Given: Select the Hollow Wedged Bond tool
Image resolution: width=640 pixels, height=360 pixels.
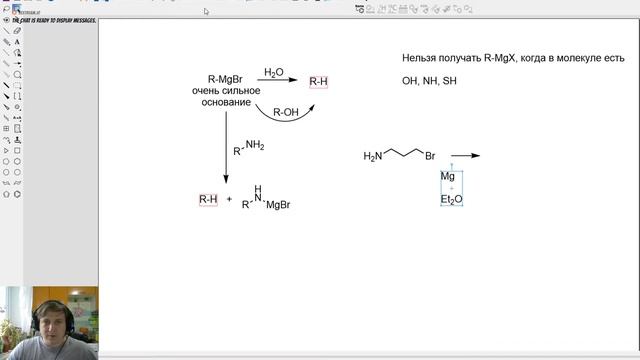Looking at the screenshot, I should click(6, 107).
